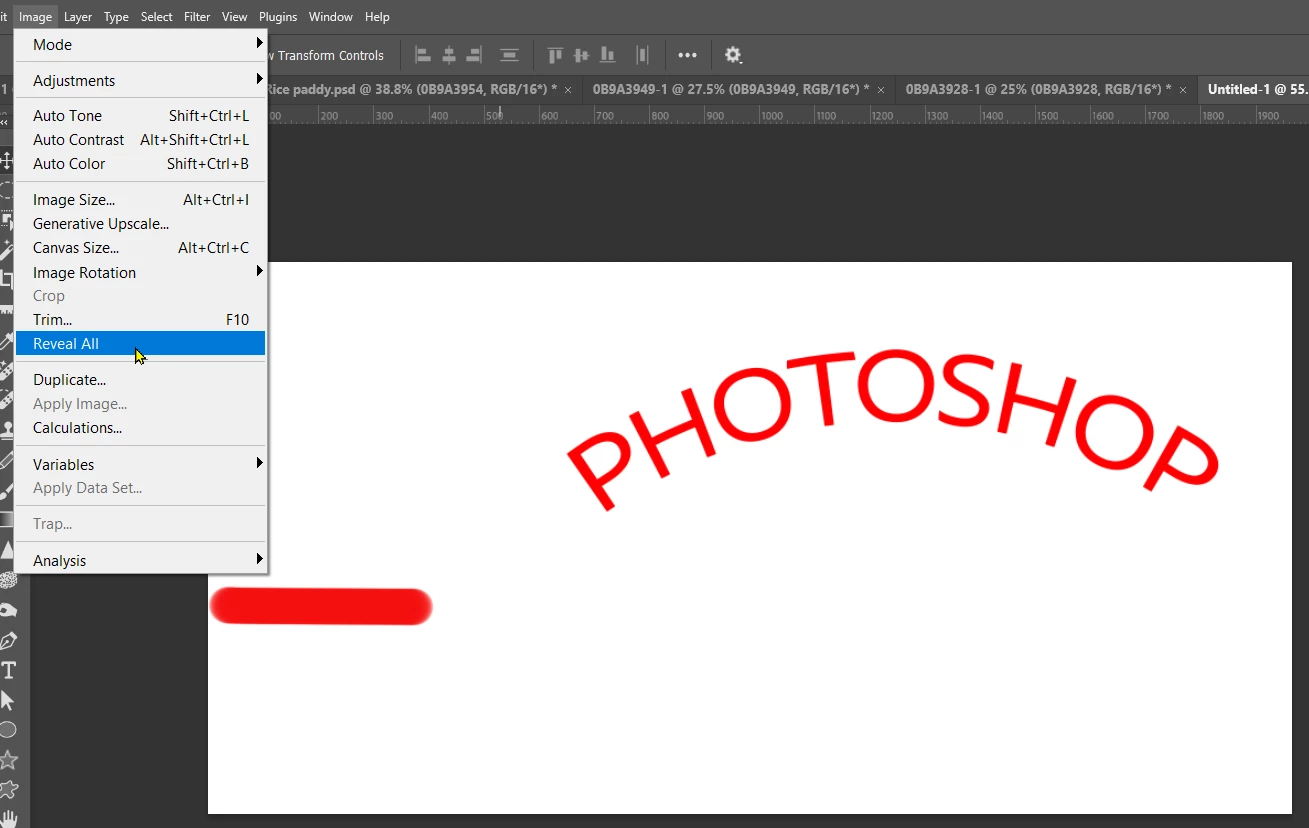
Task: Open the Layer menu
Action: (78, 17)
